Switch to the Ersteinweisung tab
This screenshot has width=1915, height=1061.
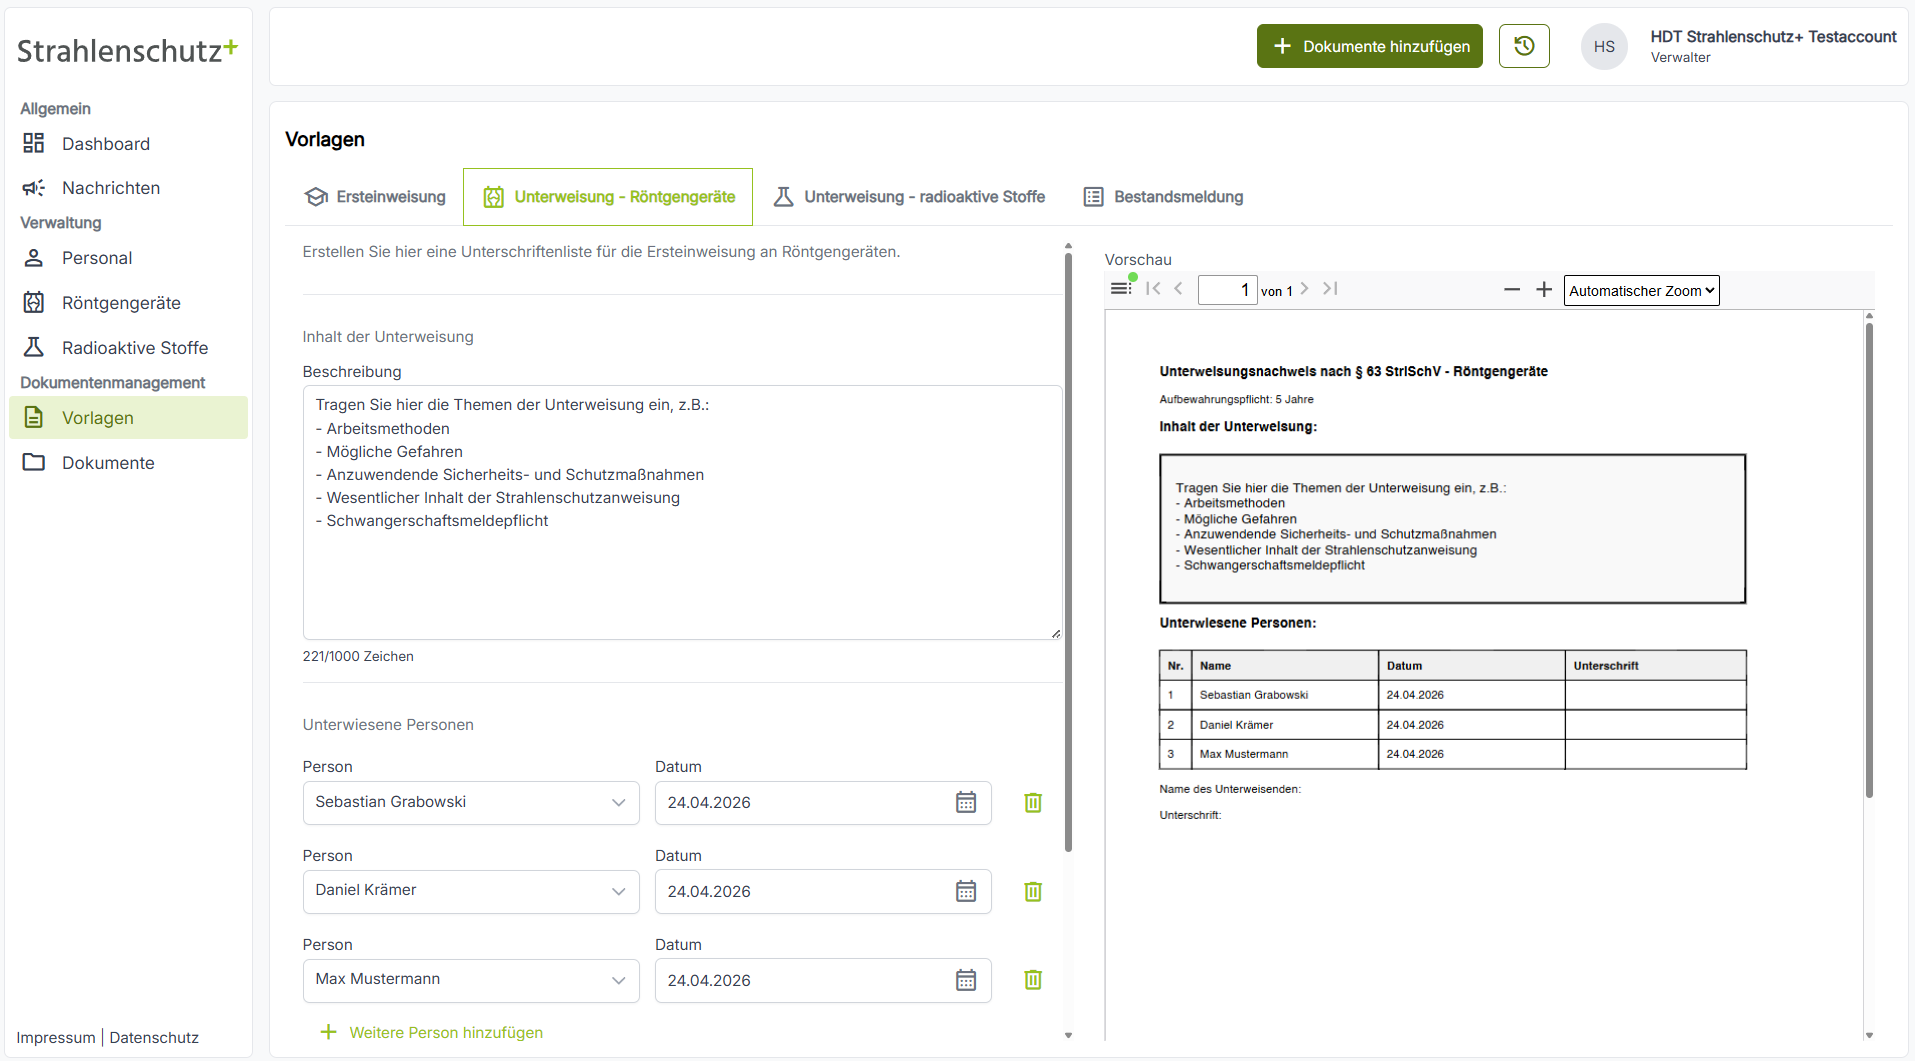[x=375, y=197]
